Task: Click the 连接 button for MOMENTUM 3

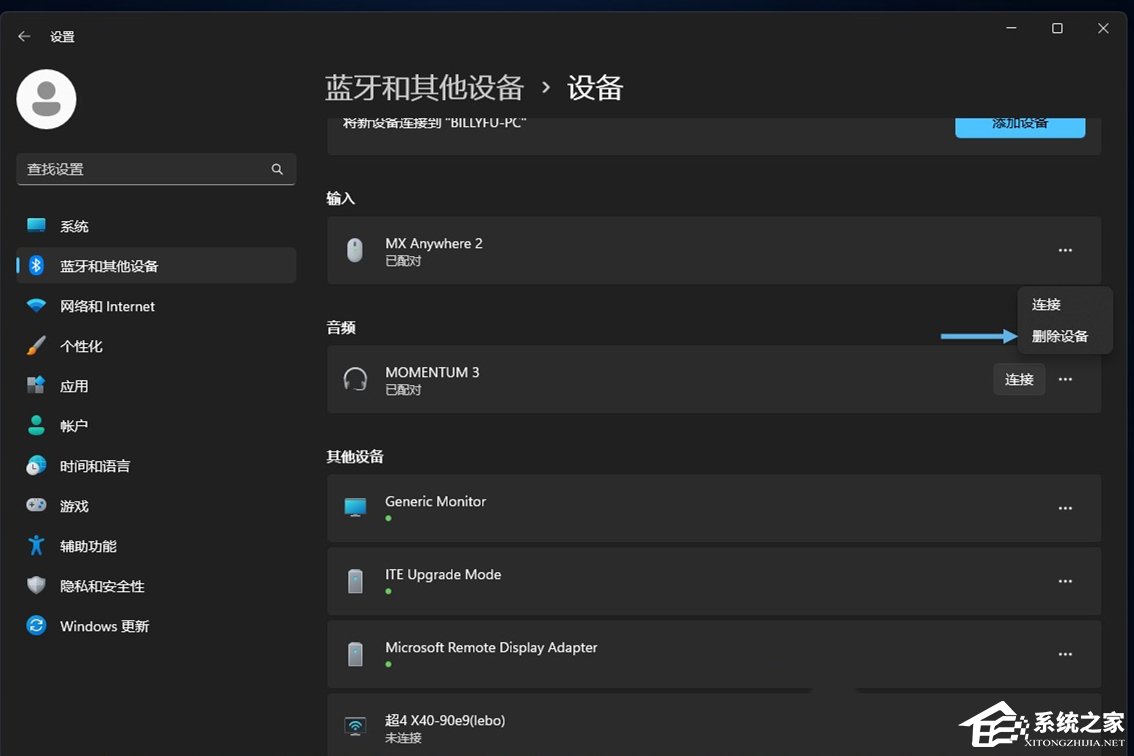Action: point(1019,380)
